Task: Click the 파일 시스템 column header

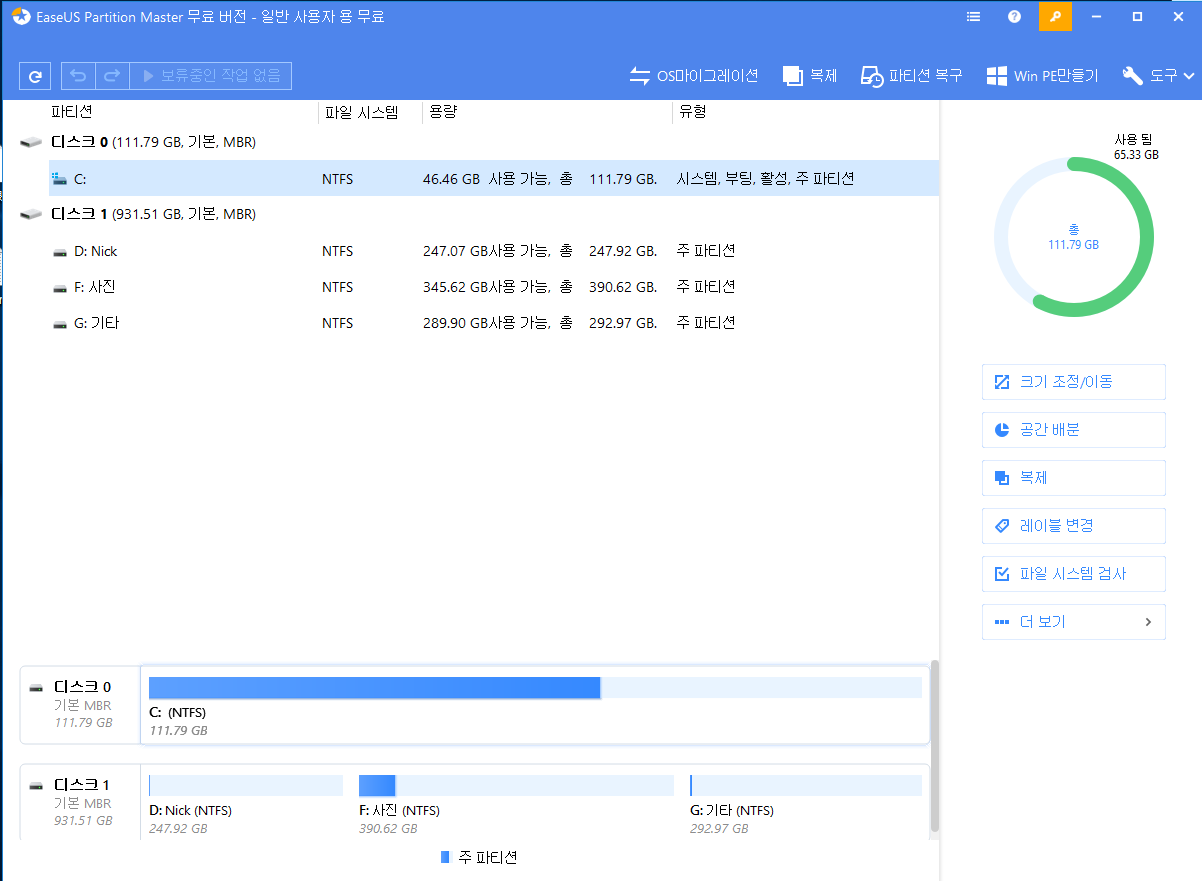Action: [x=360, y=112]
